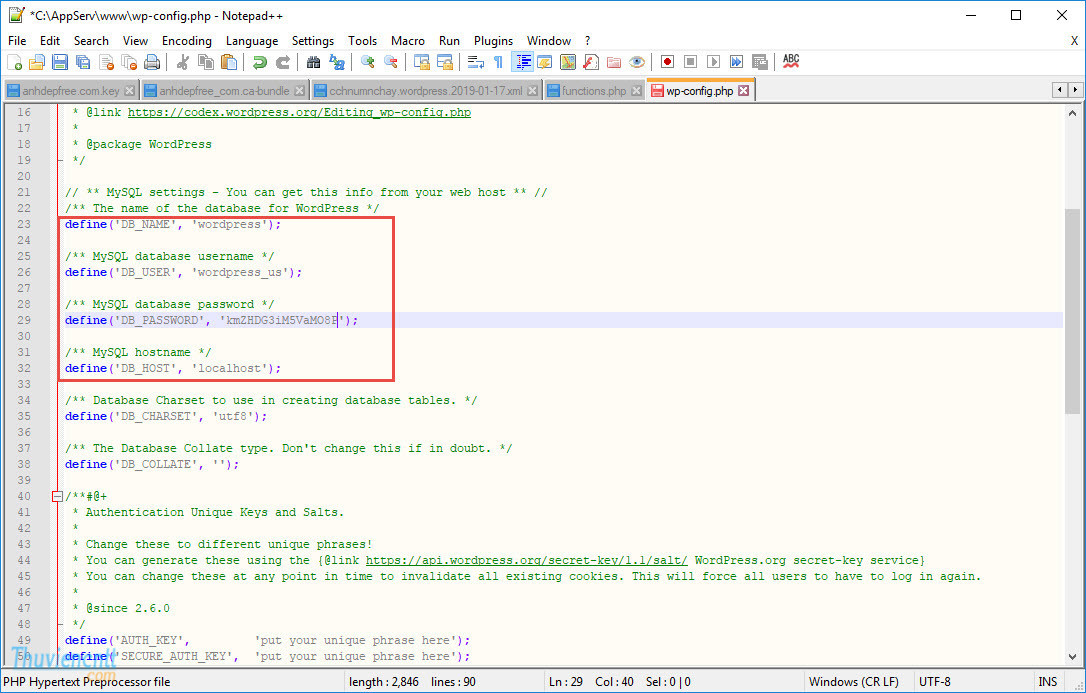The height and width of the screenshot is (693, 1086).
Task: Run the macro multiple times icon
Action: pyautogui.click(x=736, y=62)
